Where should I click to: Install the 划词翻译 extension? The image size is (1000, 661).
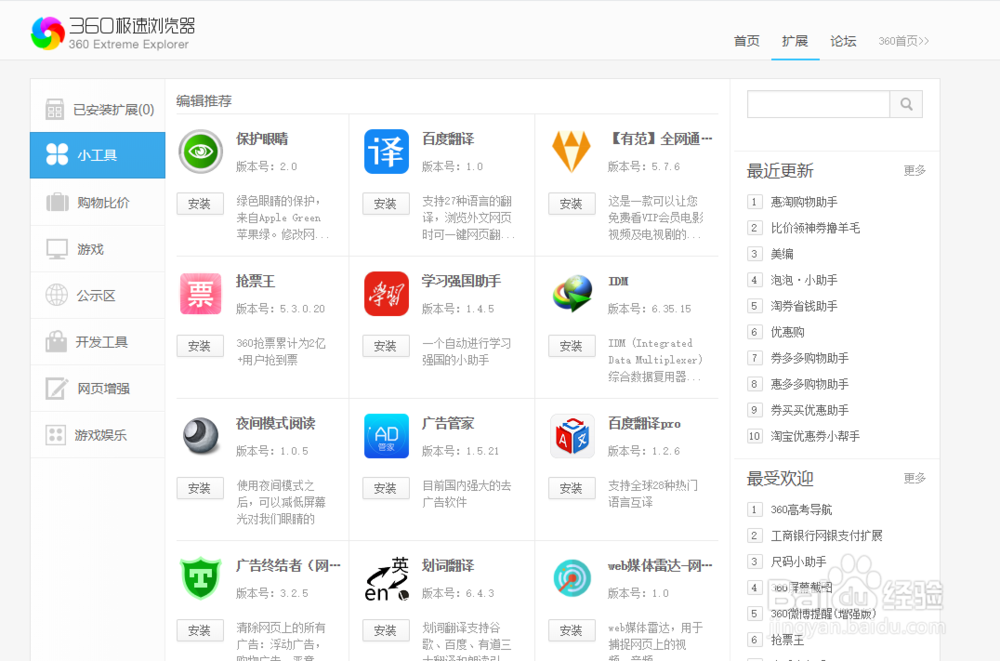[386, 631]
